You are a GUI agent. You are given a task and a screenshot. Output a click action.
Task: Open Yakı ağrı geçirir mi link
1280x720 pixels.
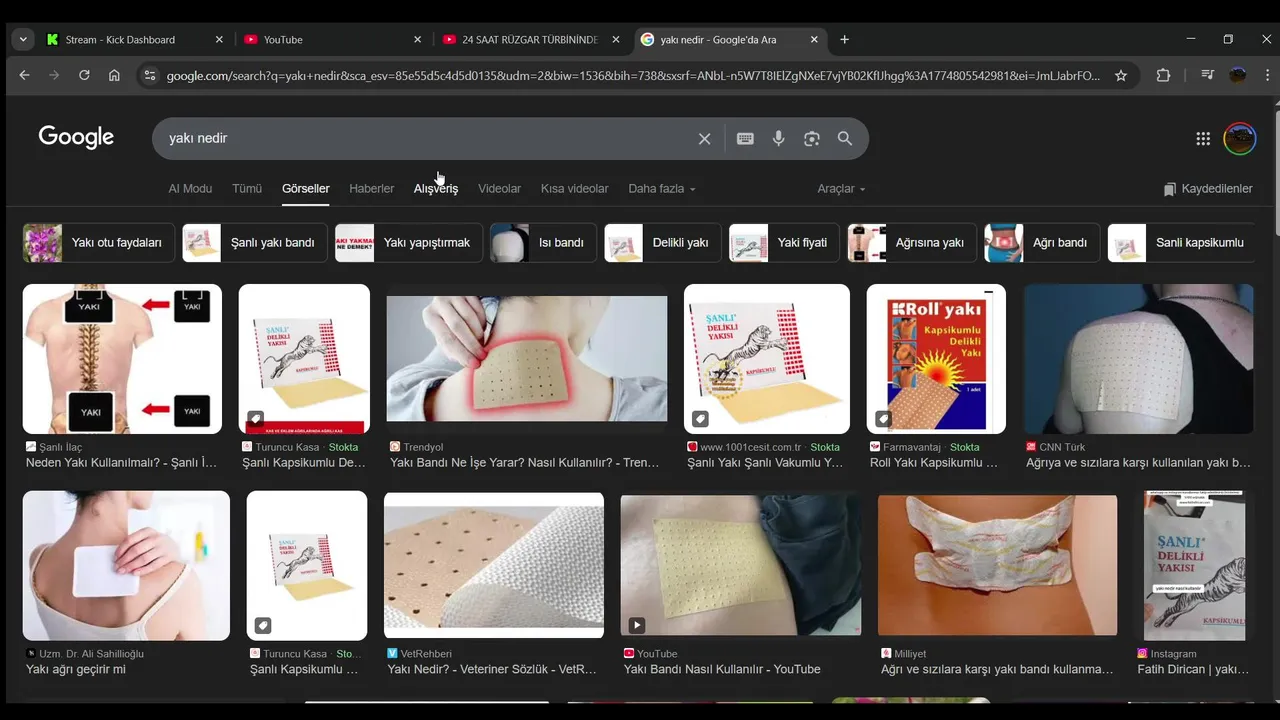pyautogui.click(x=76, y=670)
